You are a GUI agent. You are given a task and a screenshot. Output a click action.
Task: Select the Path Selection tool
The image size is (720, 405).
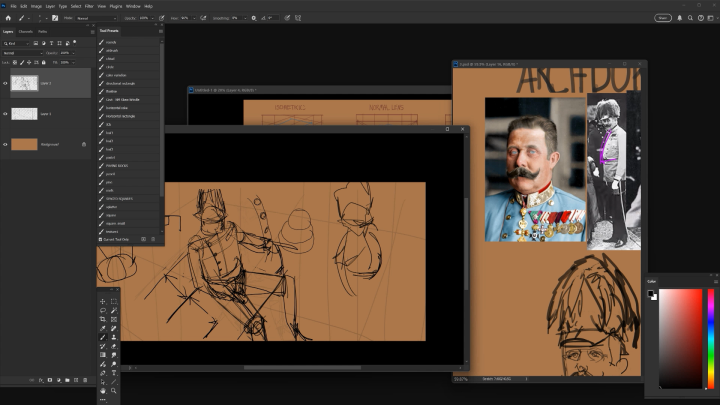(103, 382)
